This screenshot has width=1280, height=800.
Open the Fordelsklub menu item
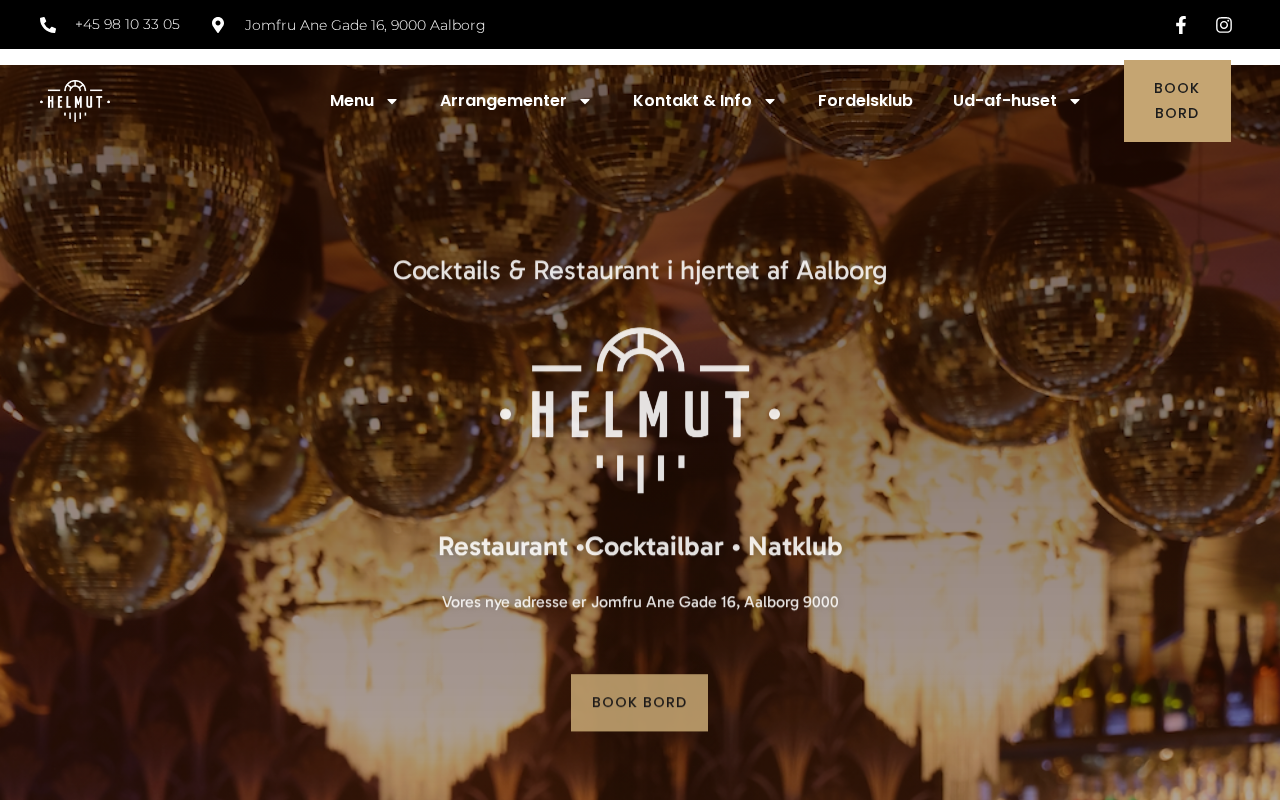865,101
